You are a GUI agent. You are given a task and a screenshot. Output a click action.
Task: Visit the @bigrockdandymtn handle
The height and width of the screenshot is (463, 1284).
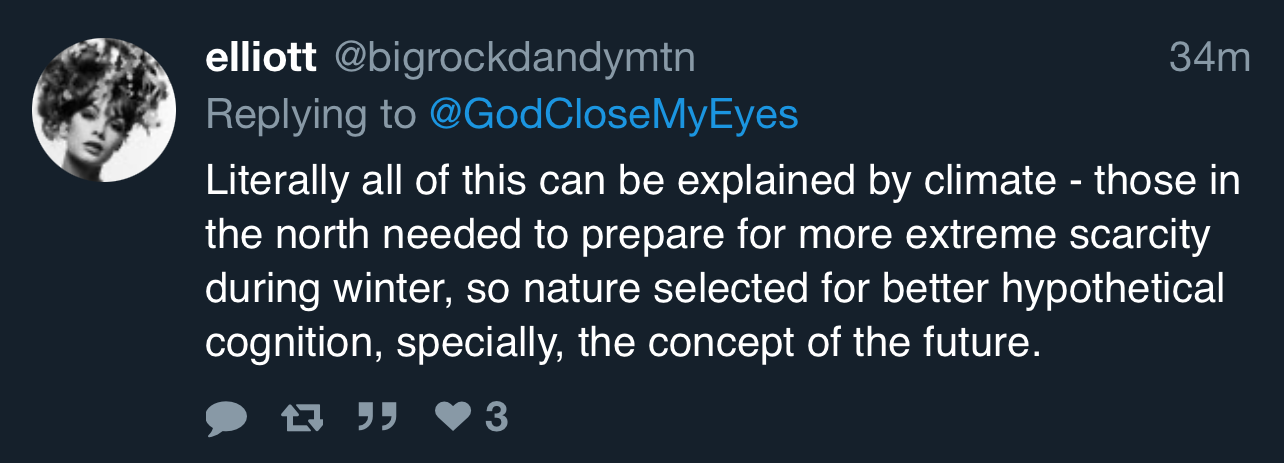click(x=513, y=60)
